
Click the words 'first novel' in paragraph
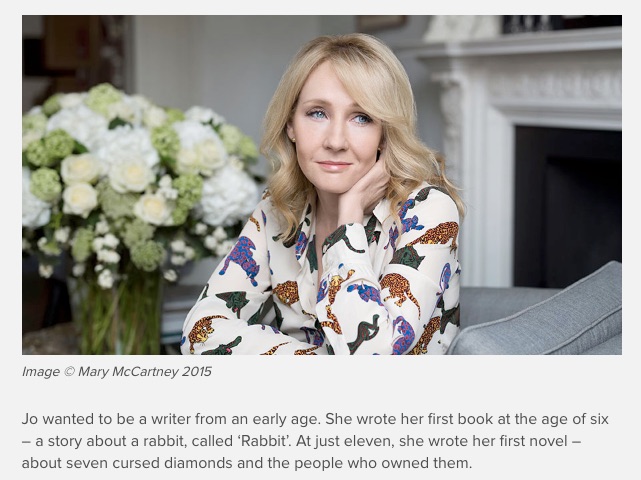531,441
